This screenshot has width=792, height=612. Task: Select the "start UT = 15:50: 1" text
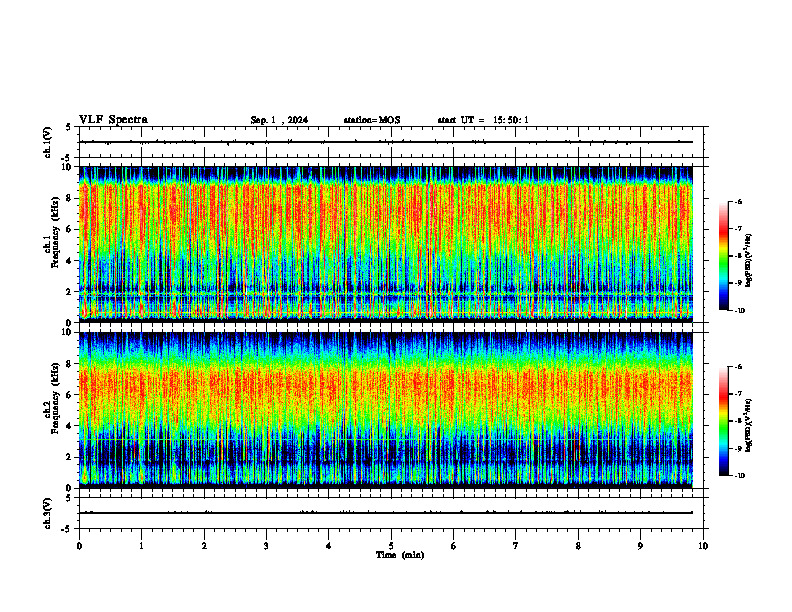point(483,120)
